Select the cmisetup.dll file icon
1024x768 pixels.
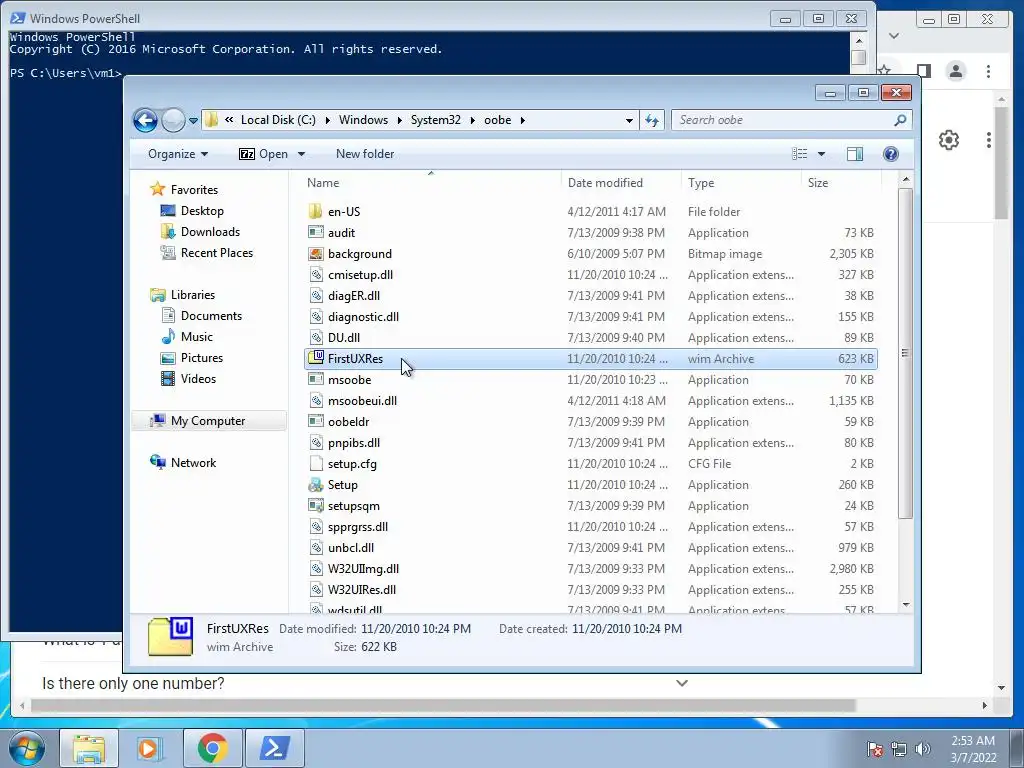pos(316,274)
